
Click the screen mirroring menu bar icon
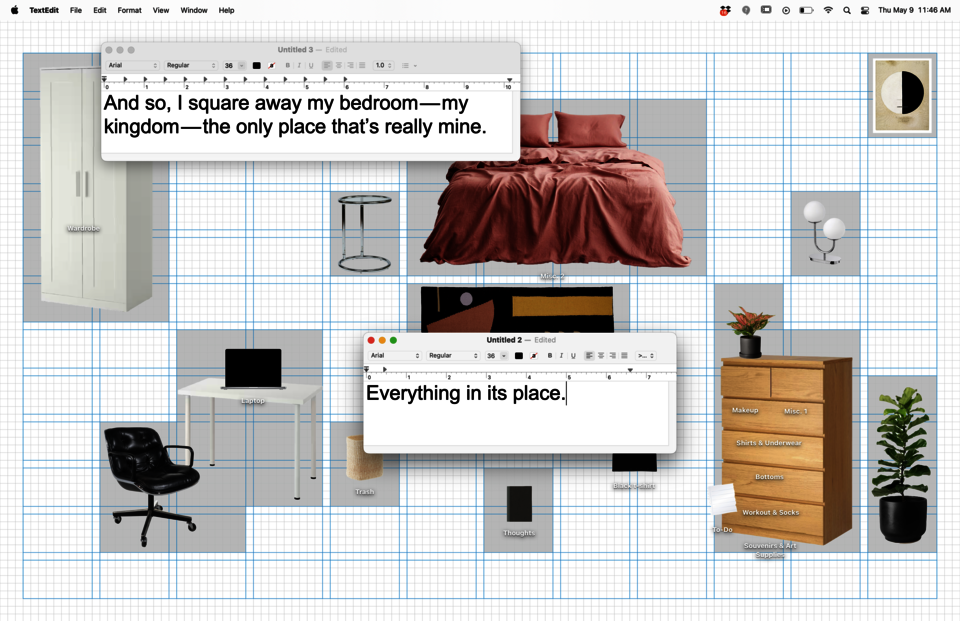766,10
